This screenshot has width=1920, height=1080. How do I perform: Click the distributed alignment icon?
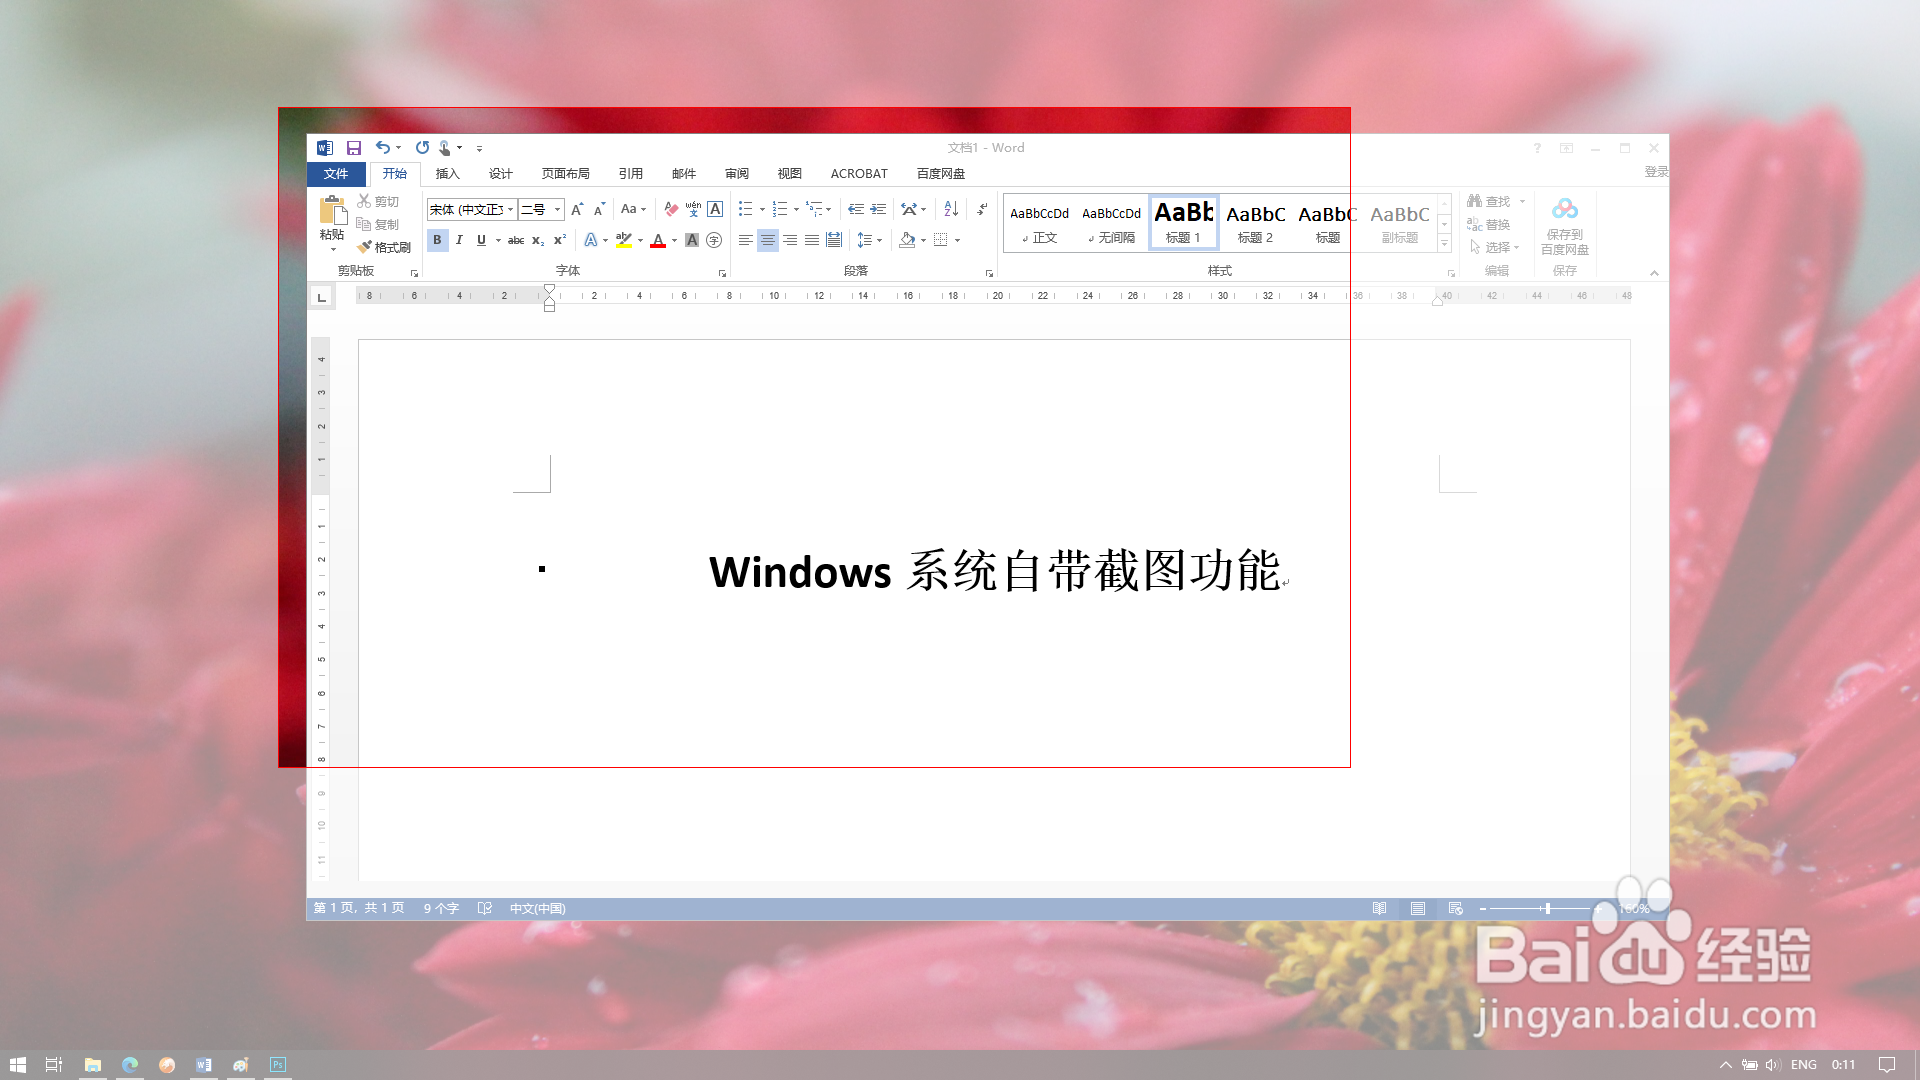coord(834,240)
